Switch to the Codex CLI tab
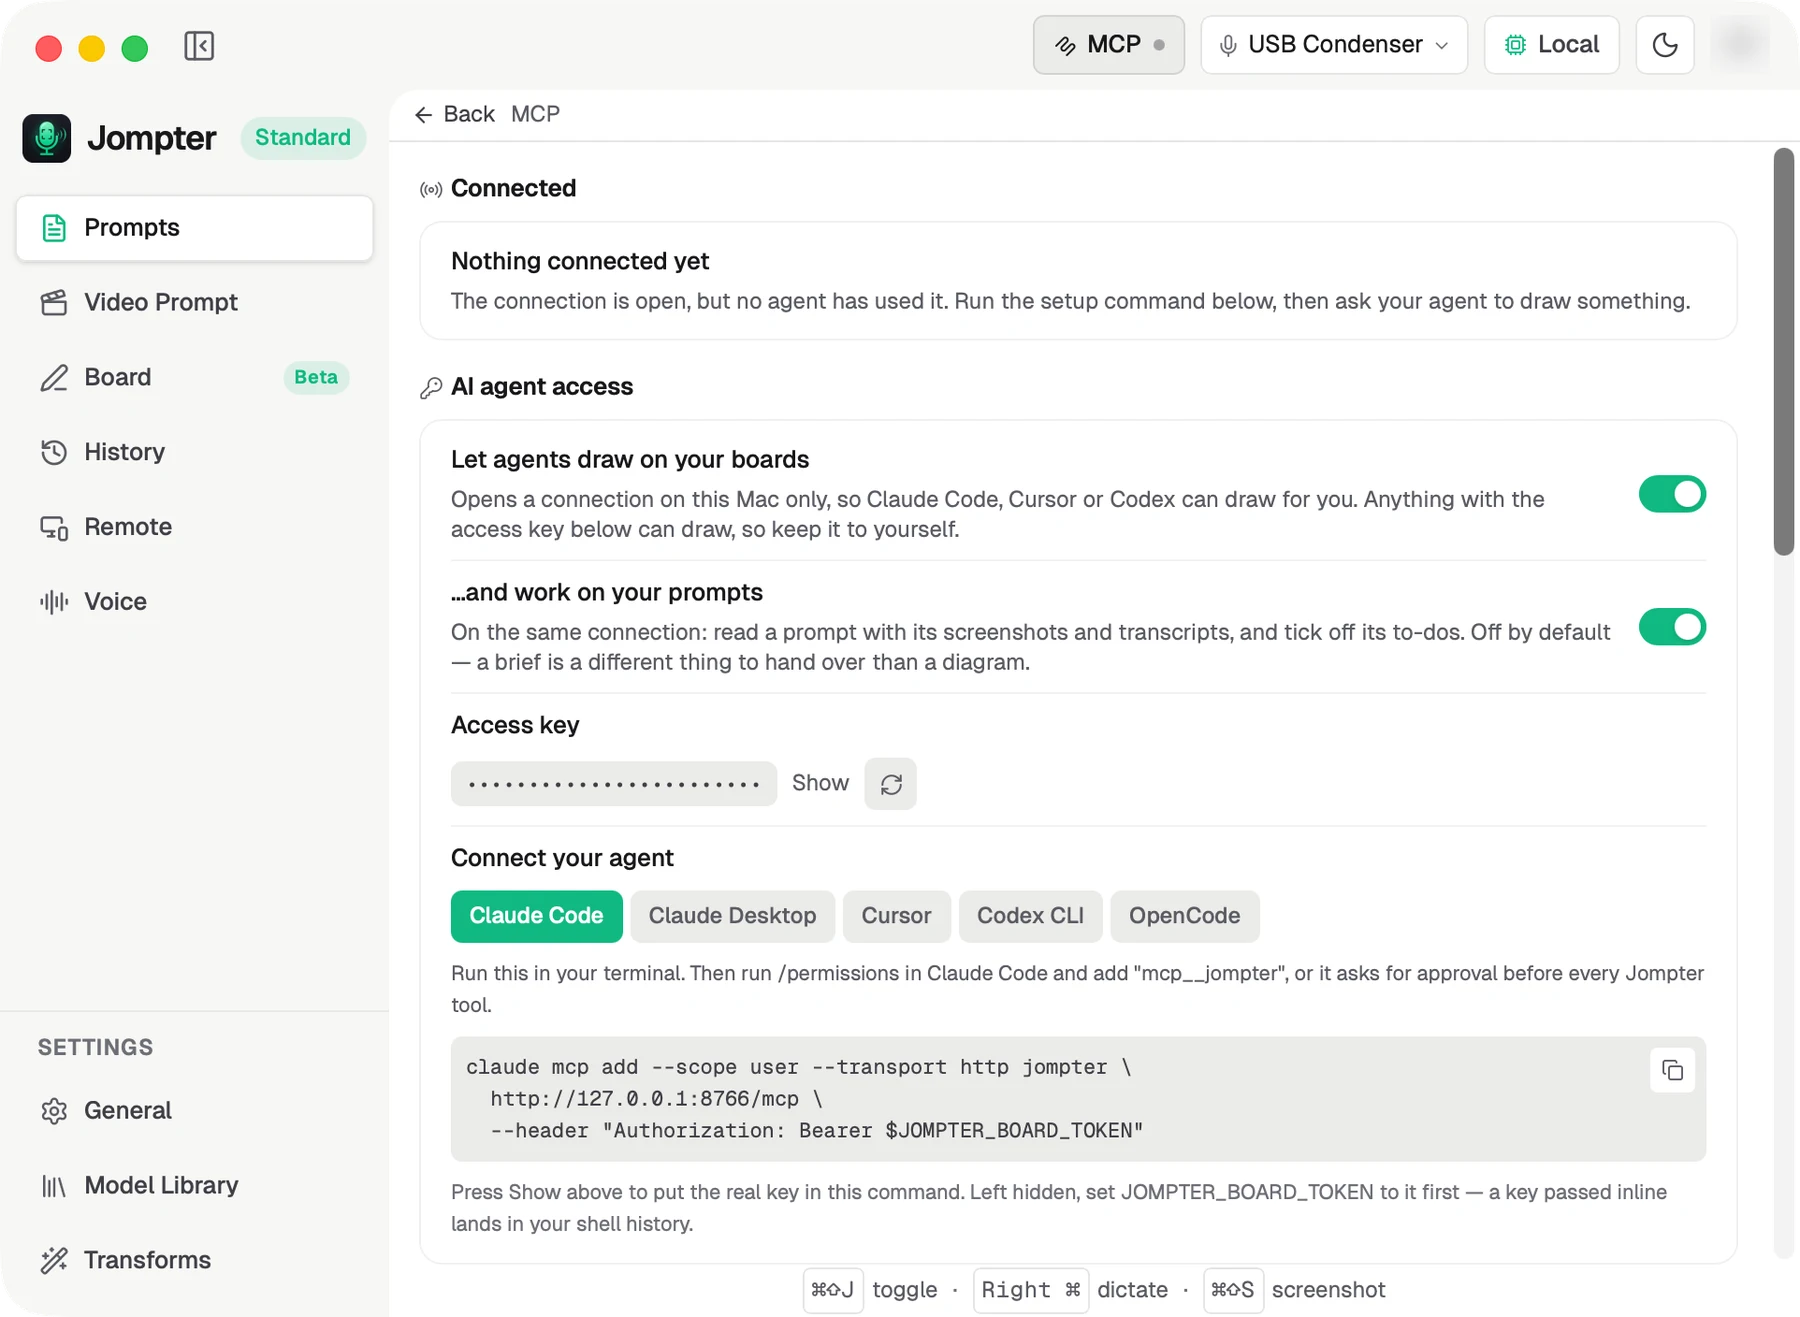 [1030, 916]
